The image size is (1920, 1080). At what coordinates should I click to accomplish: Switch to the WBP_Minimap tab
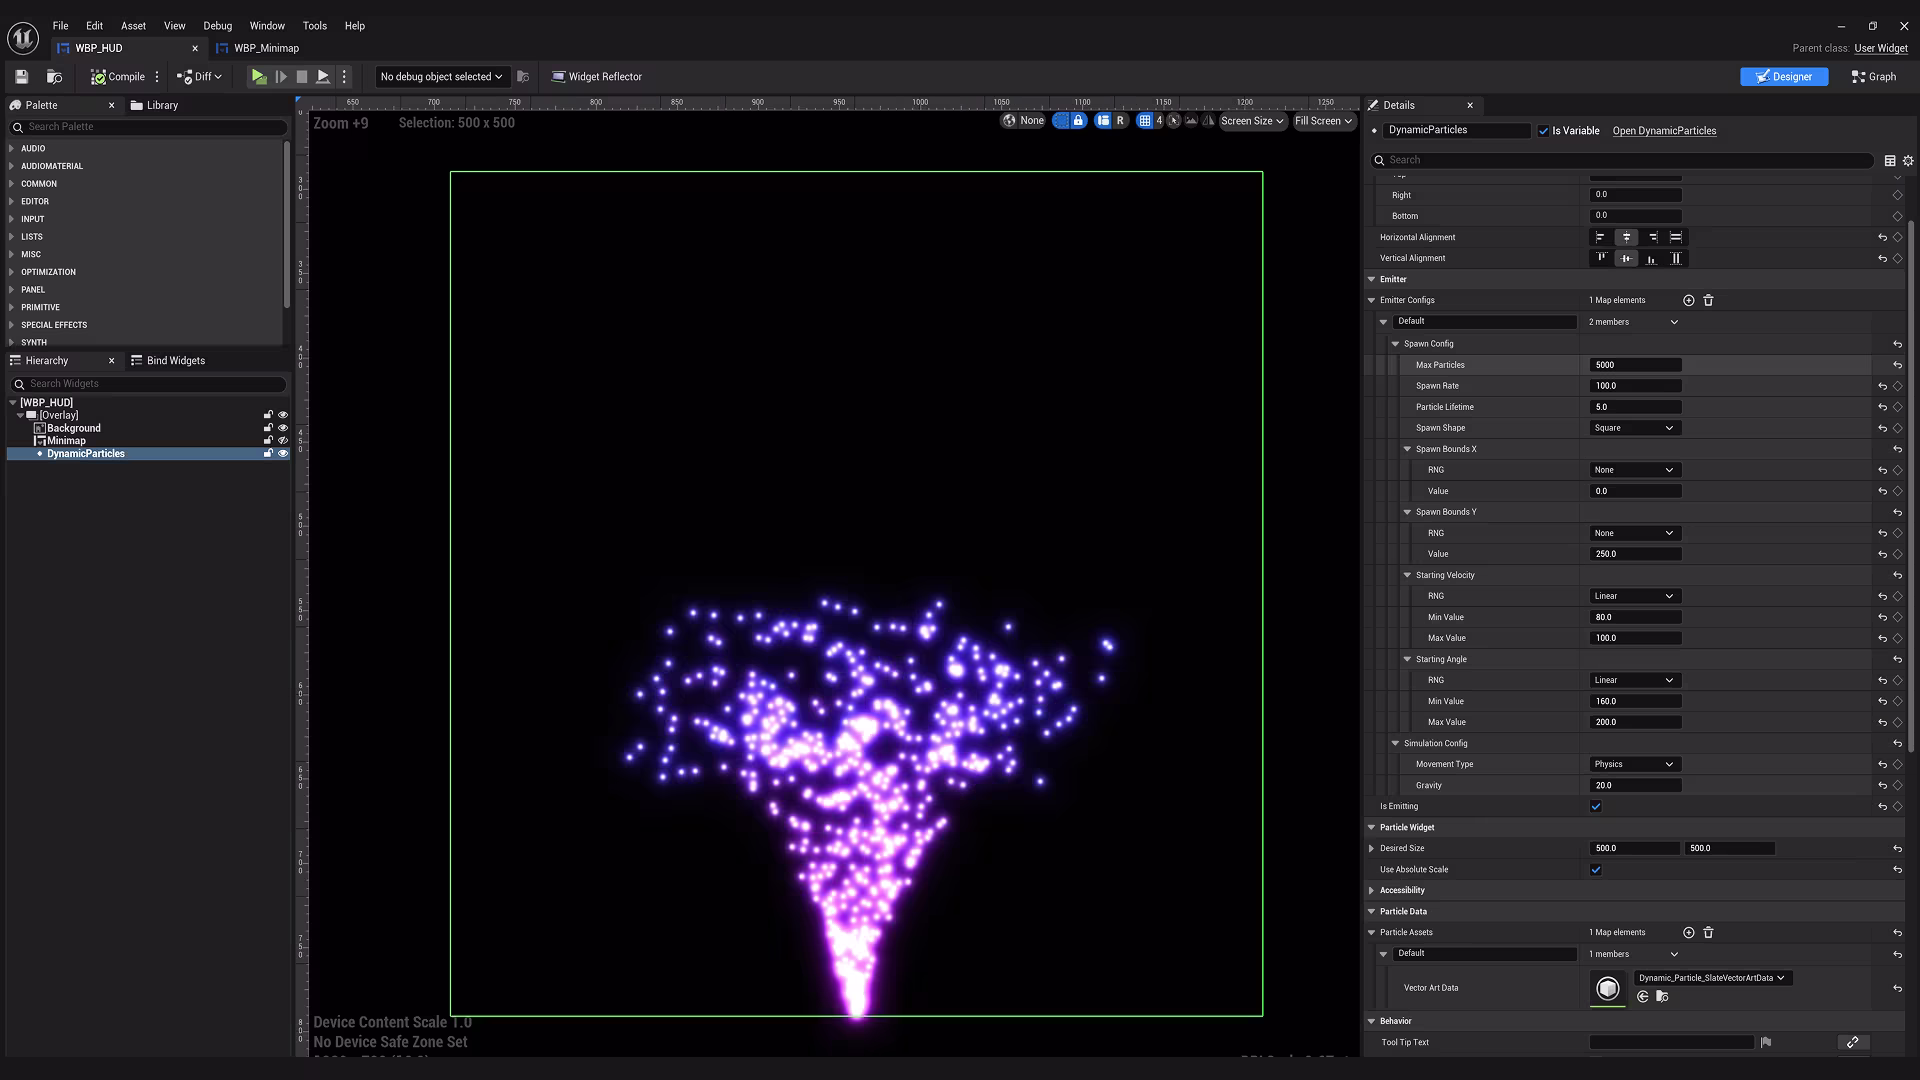click(x=266, y=48)
